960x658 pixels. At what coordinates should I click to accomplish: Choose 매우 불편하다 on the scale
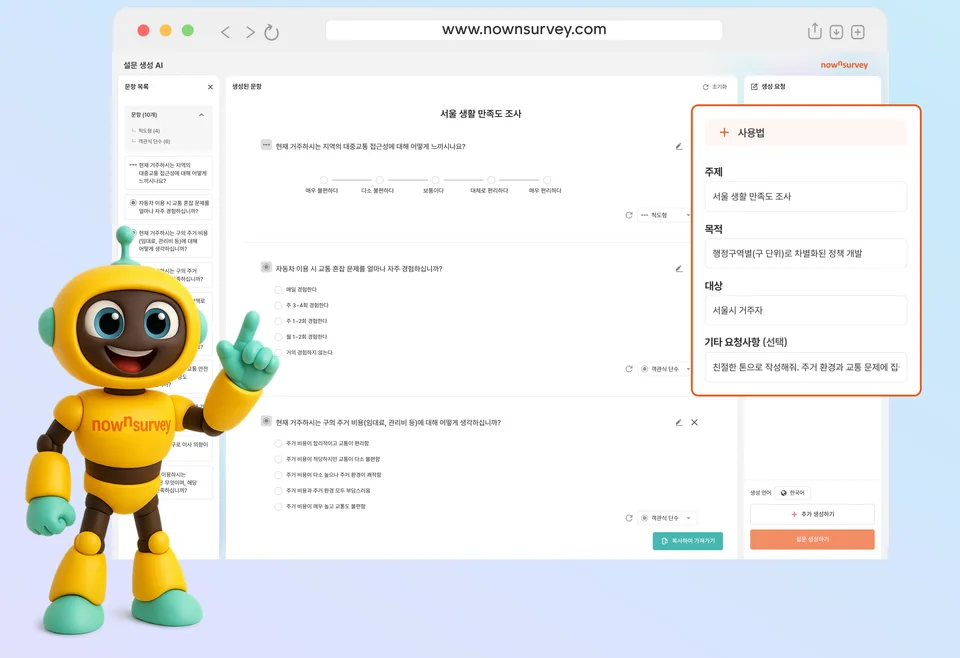coord(324,180)
